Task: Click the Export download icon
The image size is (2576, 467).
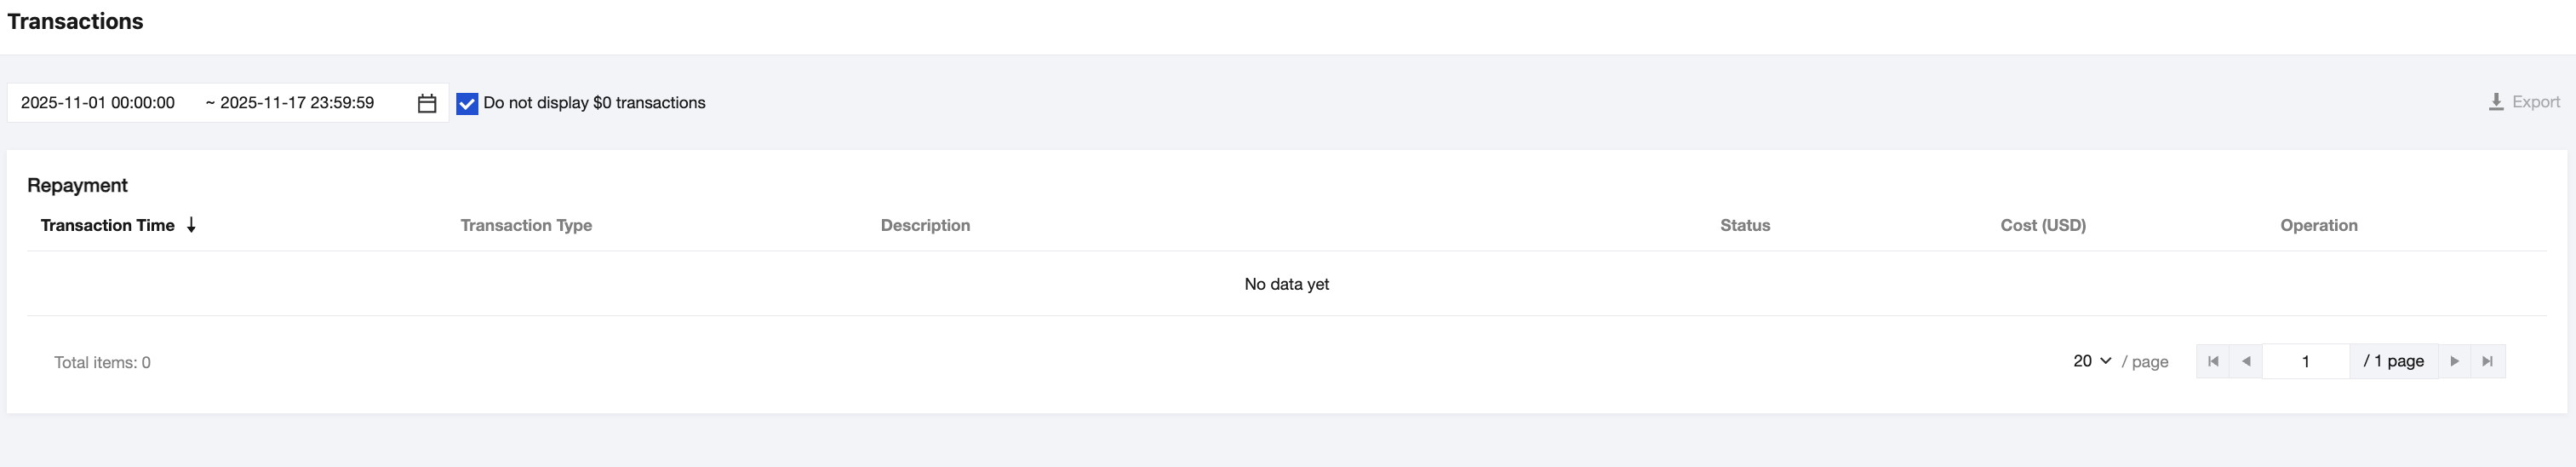Action: (x=2496, y=102)
